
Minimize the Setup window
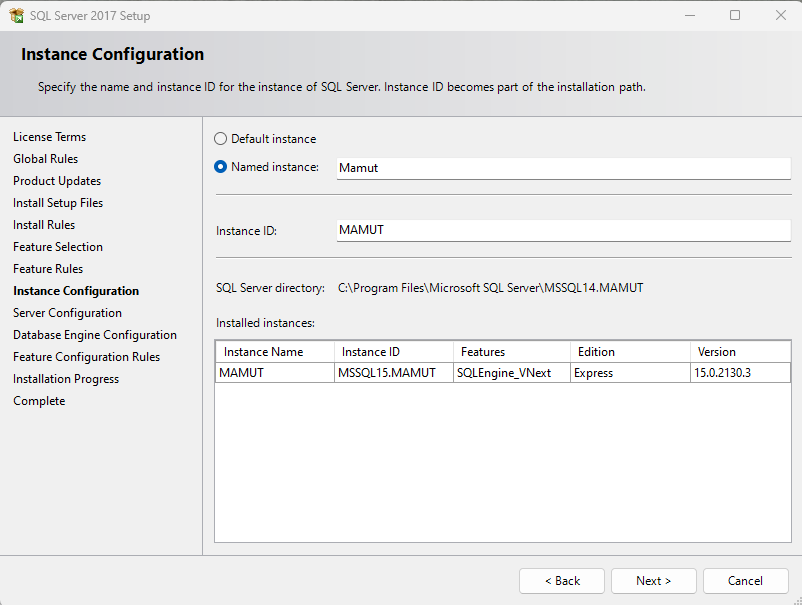(690, 15)
